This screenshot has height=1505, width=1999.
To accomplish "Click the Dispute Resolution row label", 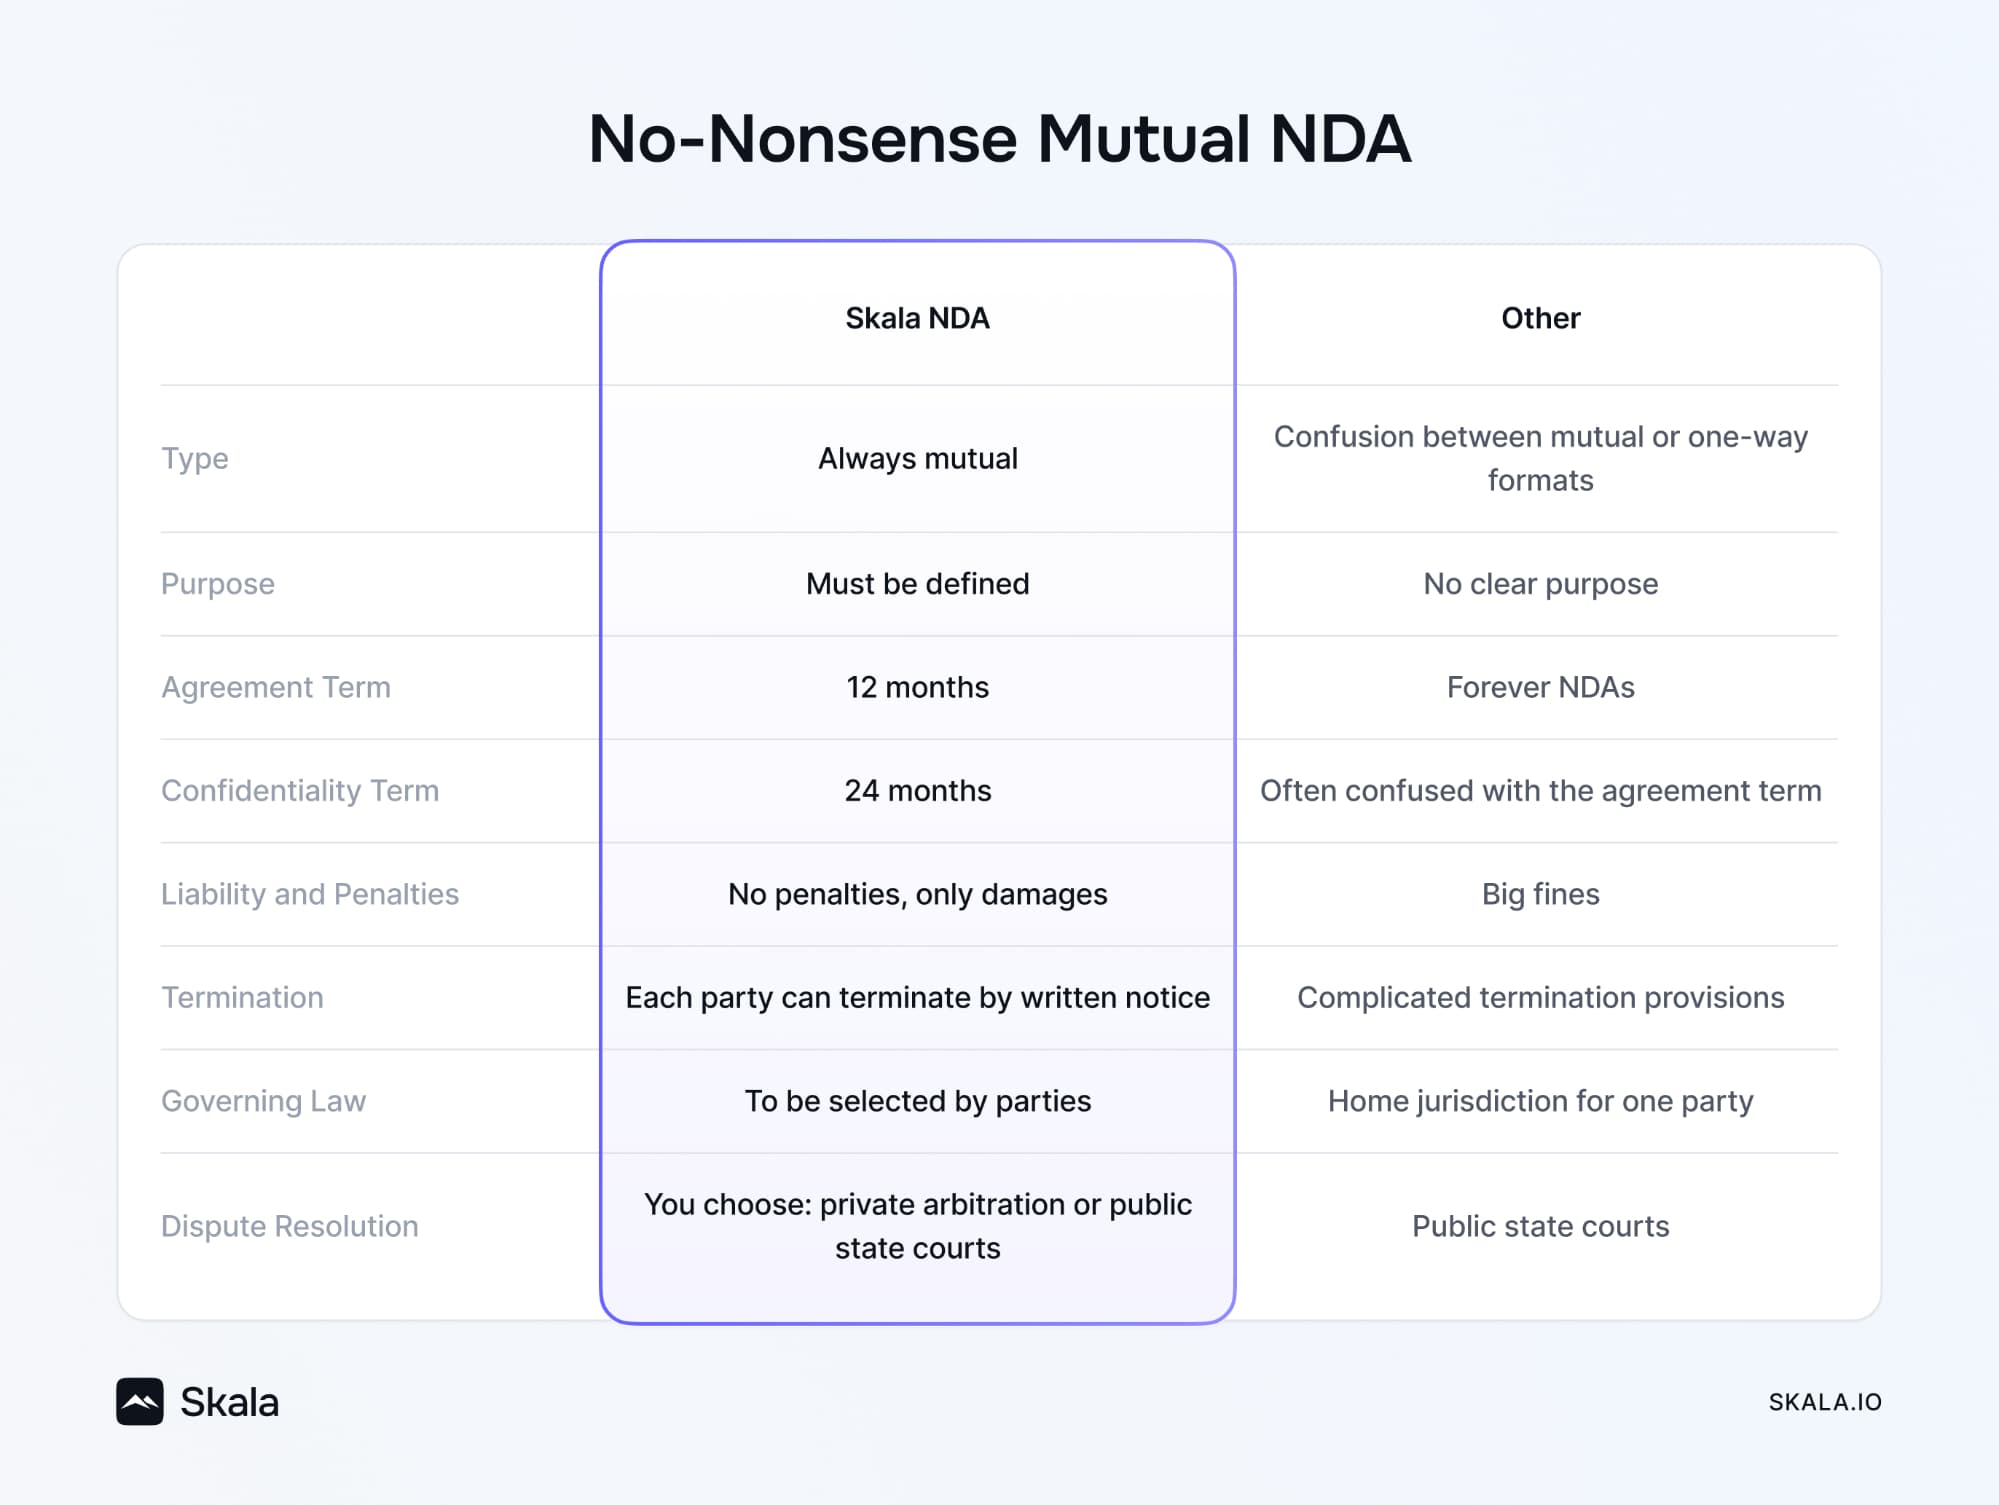I will coord(290,1226).
